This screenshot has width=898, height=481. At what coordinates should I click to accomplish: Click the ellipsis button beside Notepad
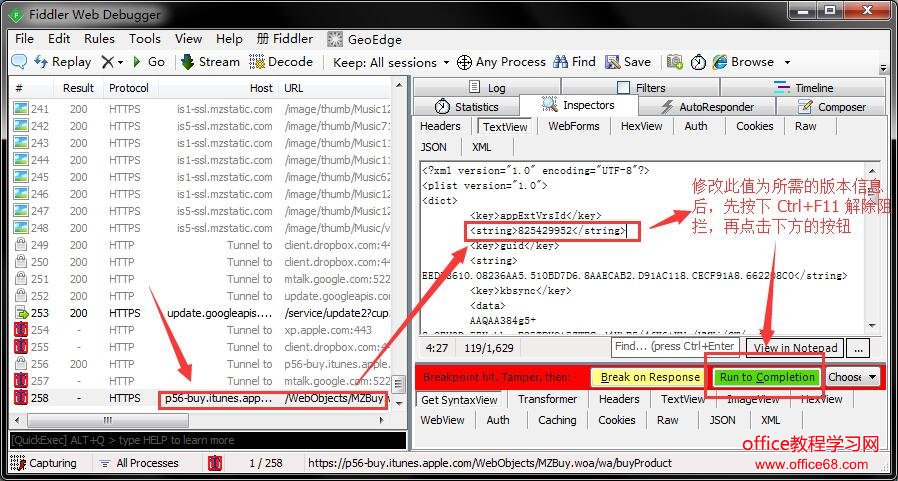click(x=858, y=348)
